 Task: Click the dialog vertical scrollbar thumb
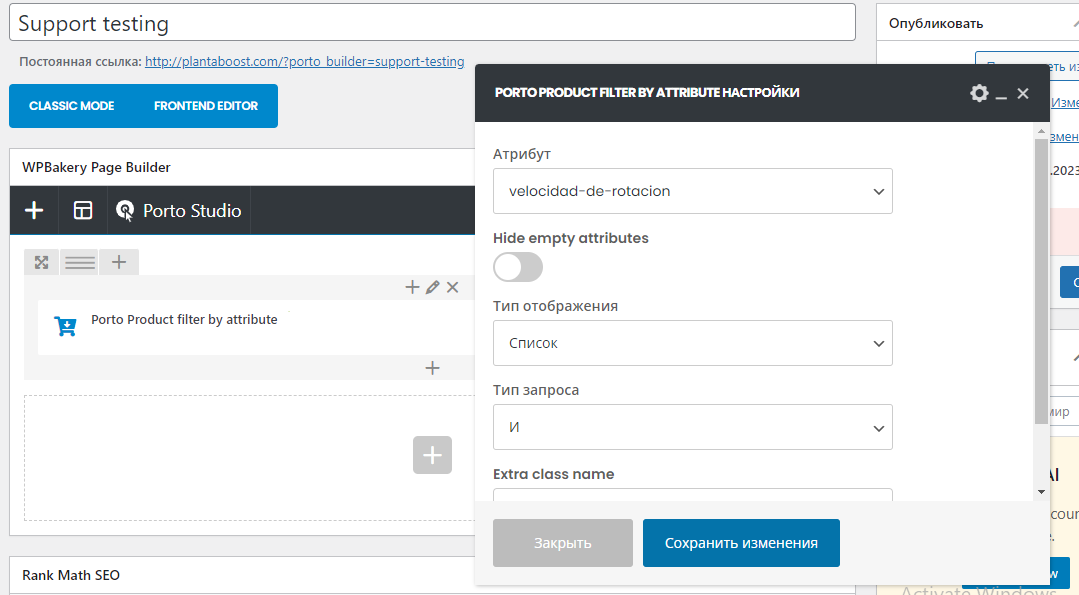[1041, 281]
